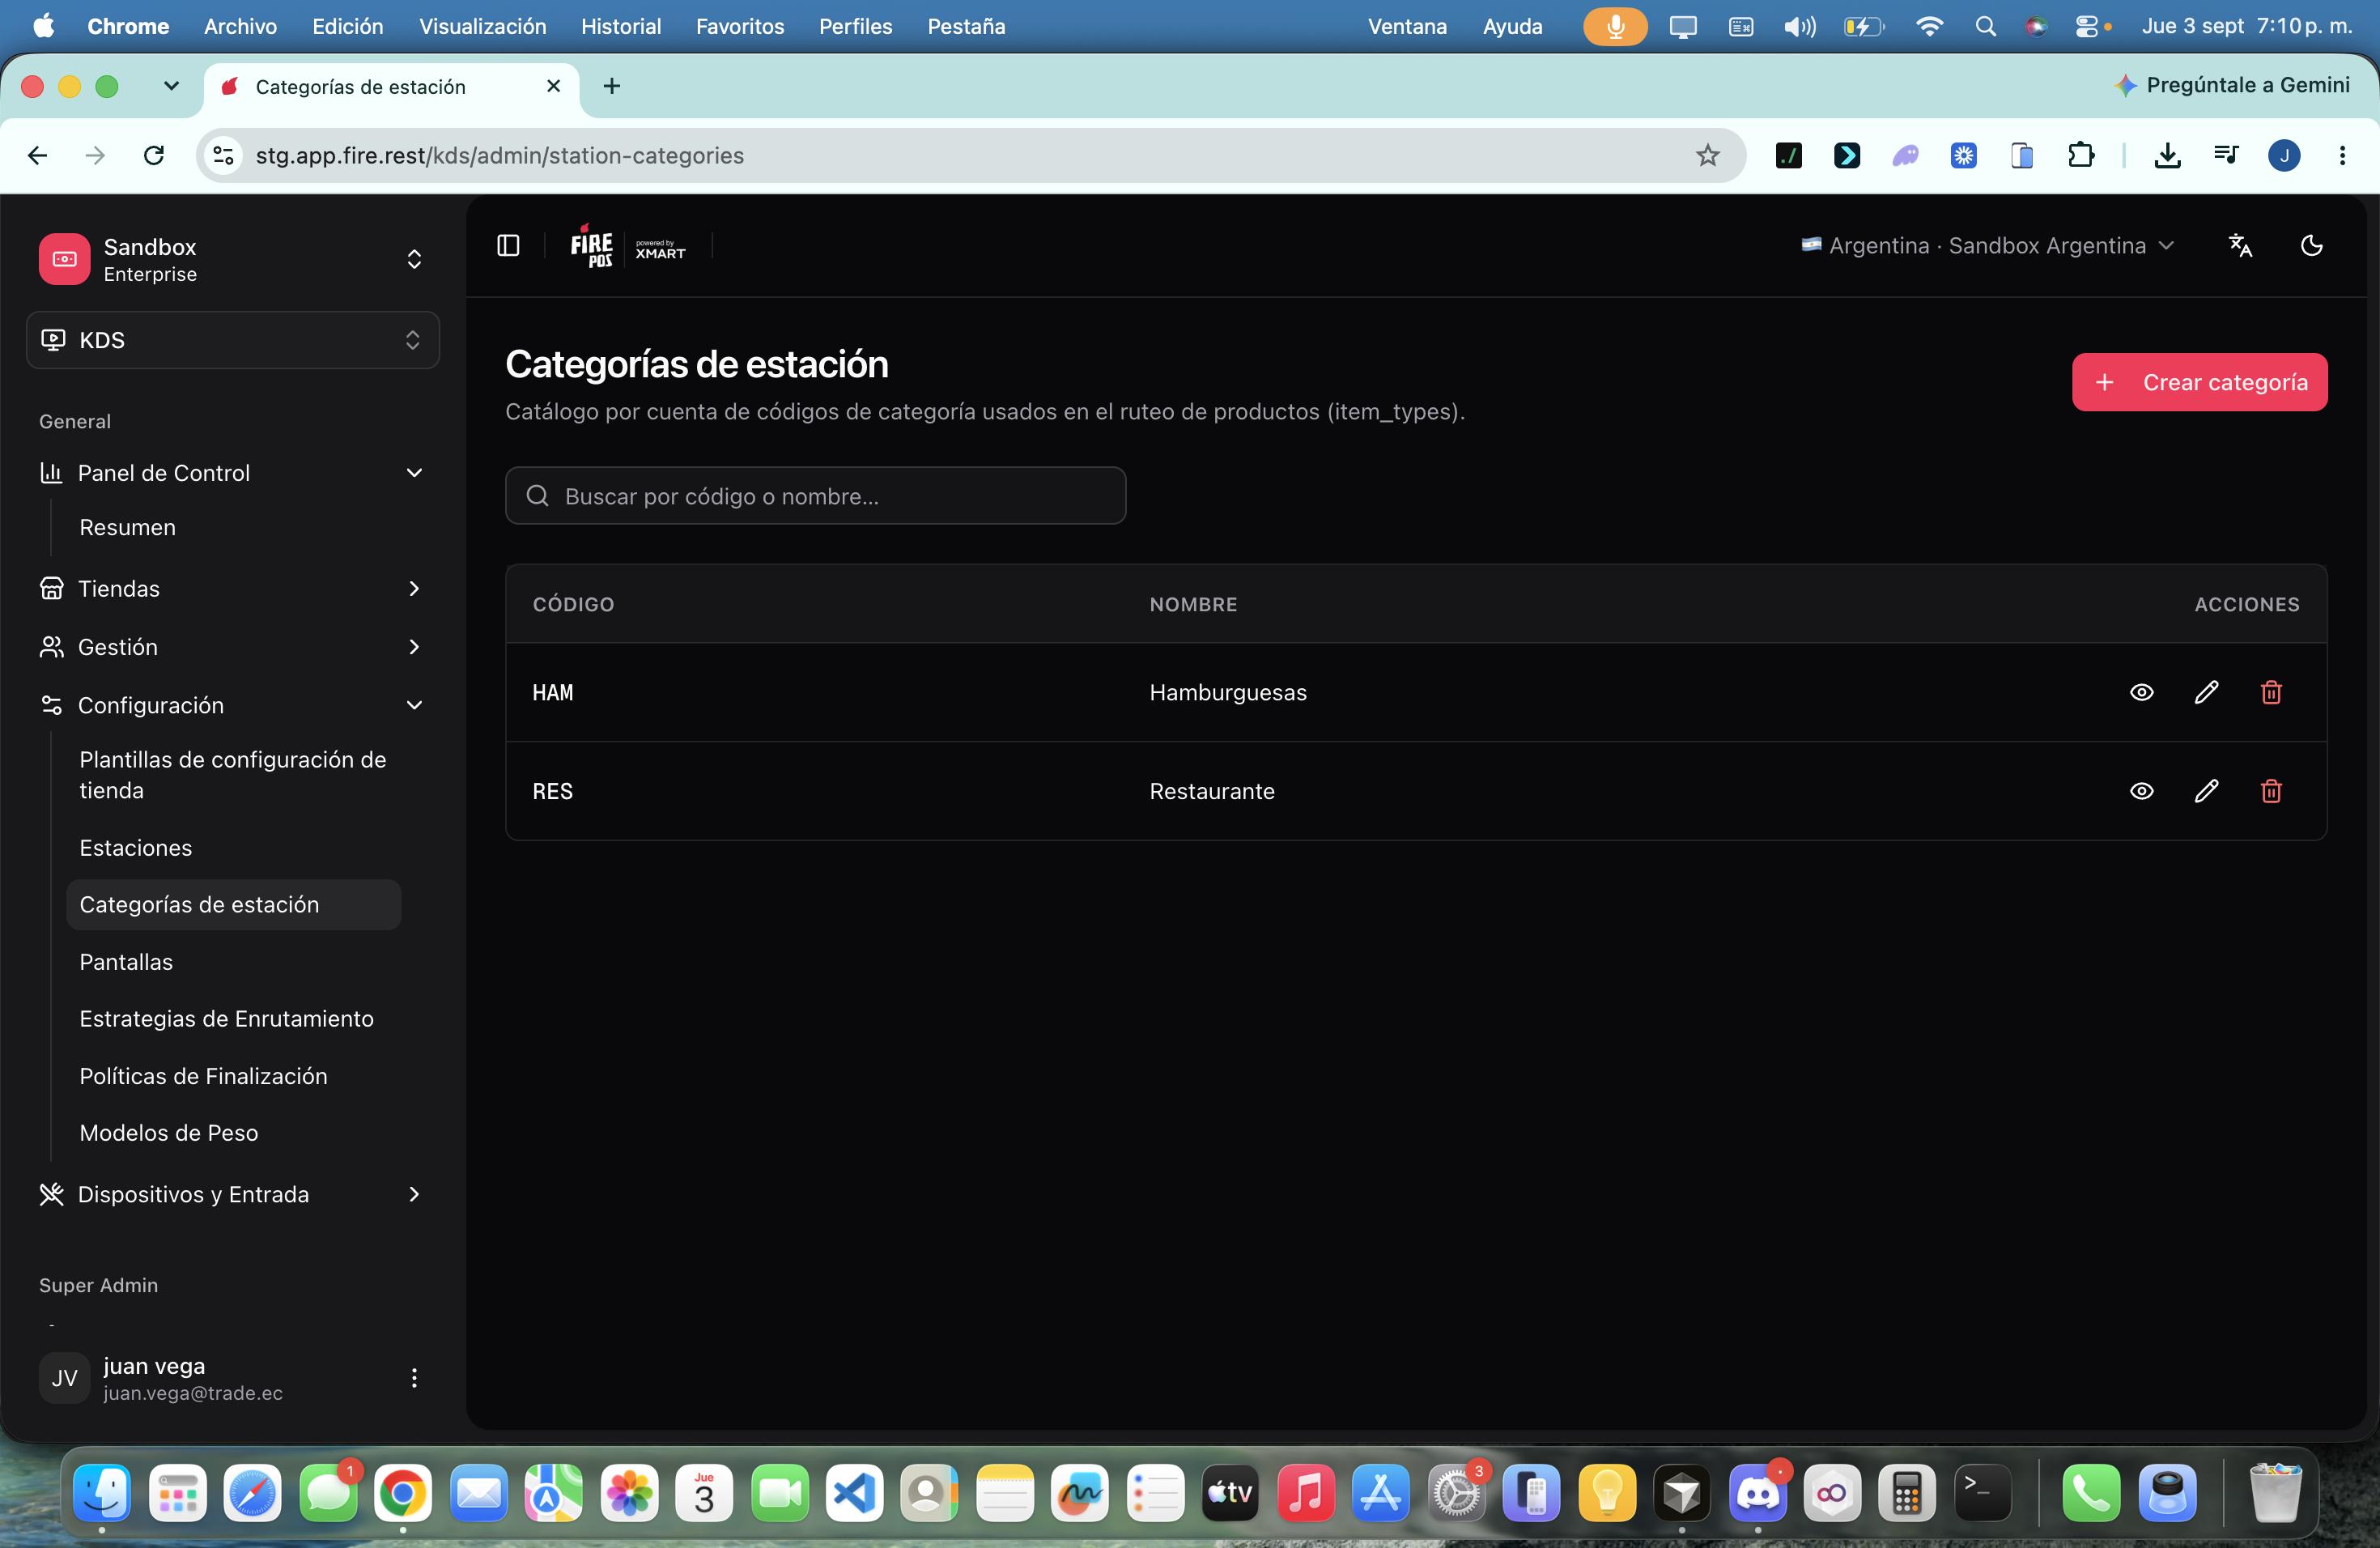Reload the page in Chrome
This screenshot has width=2380, height=1548.
pos(153,155)
